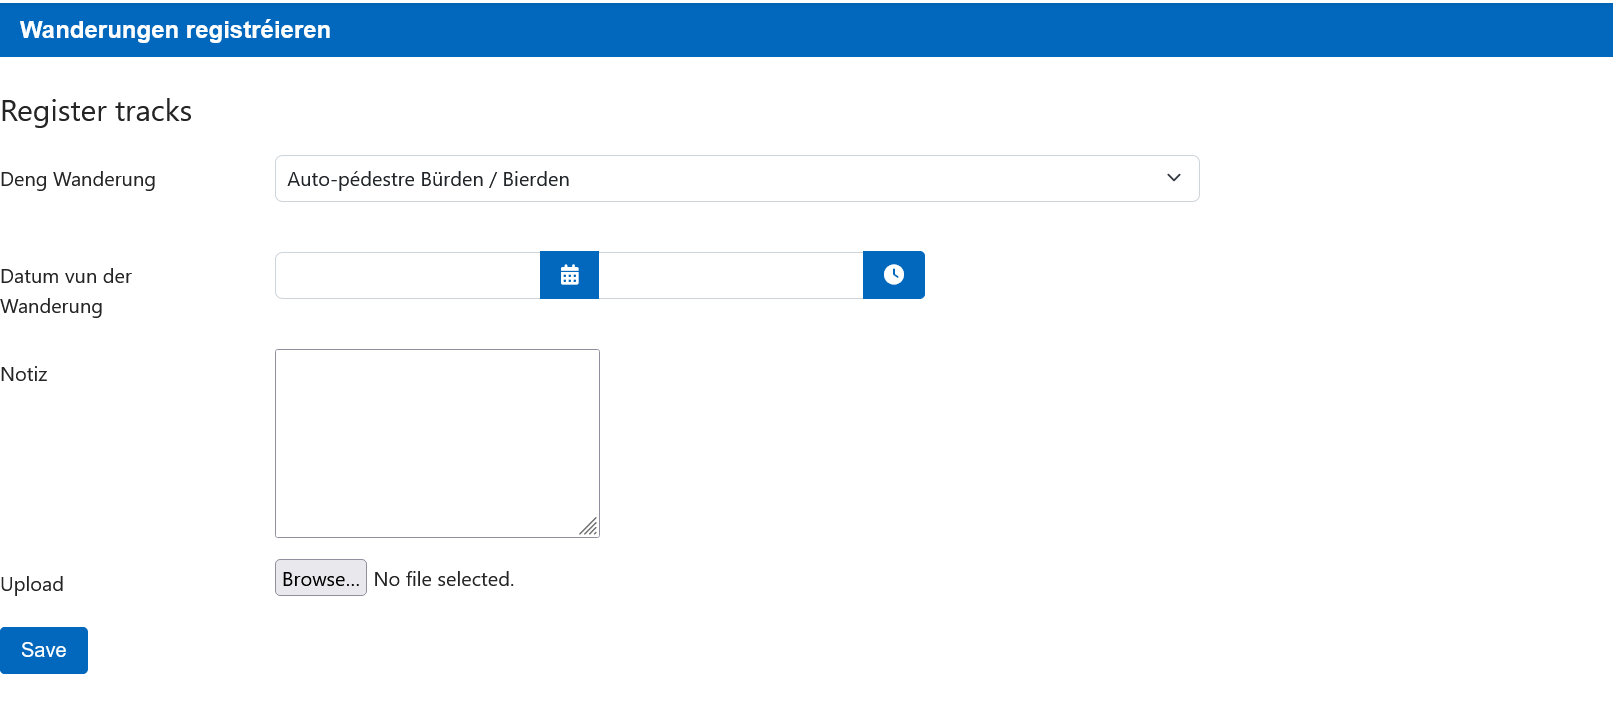
Task: Click the Notiz label
Action: click(24, 374)
